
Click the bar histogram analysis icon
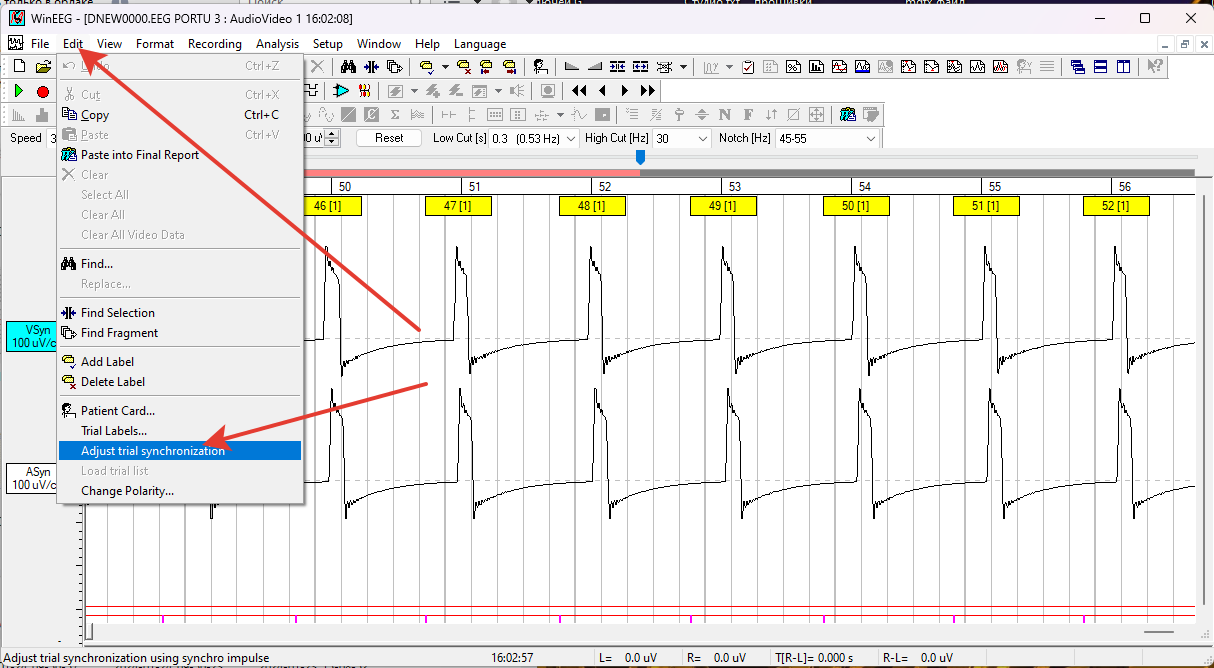(x=816, y=67)
